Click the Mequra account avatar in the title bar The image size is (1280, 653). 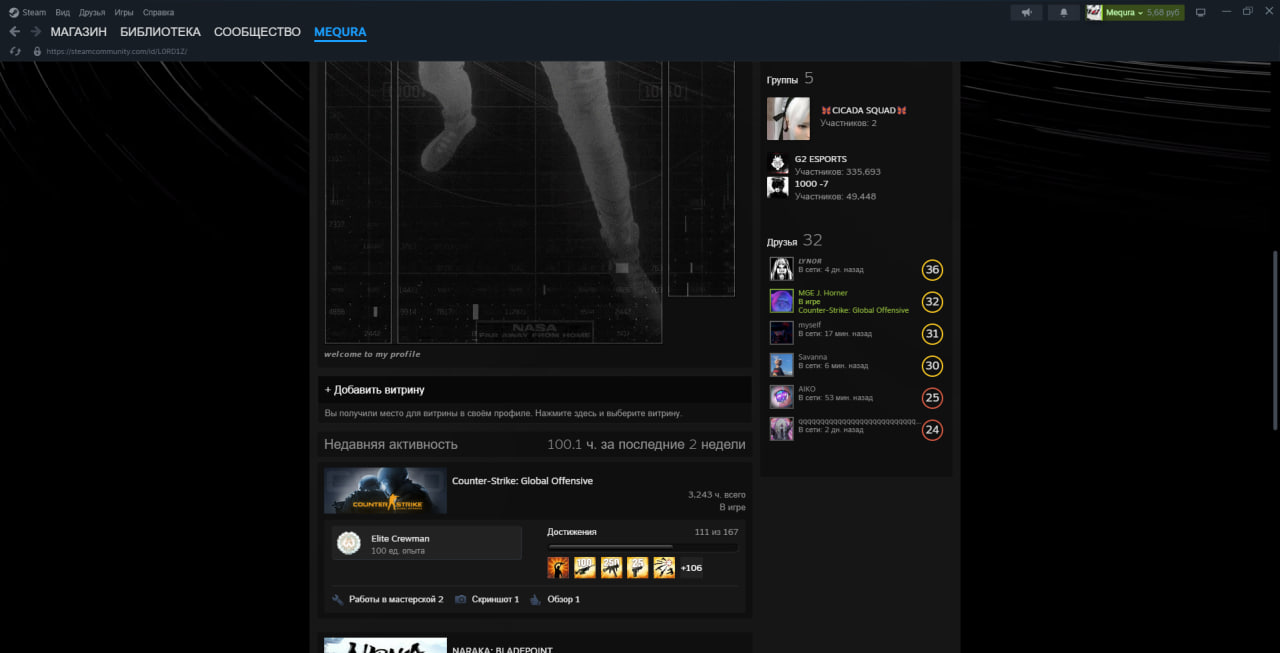pyautogui.click(x=1095, y=12)
